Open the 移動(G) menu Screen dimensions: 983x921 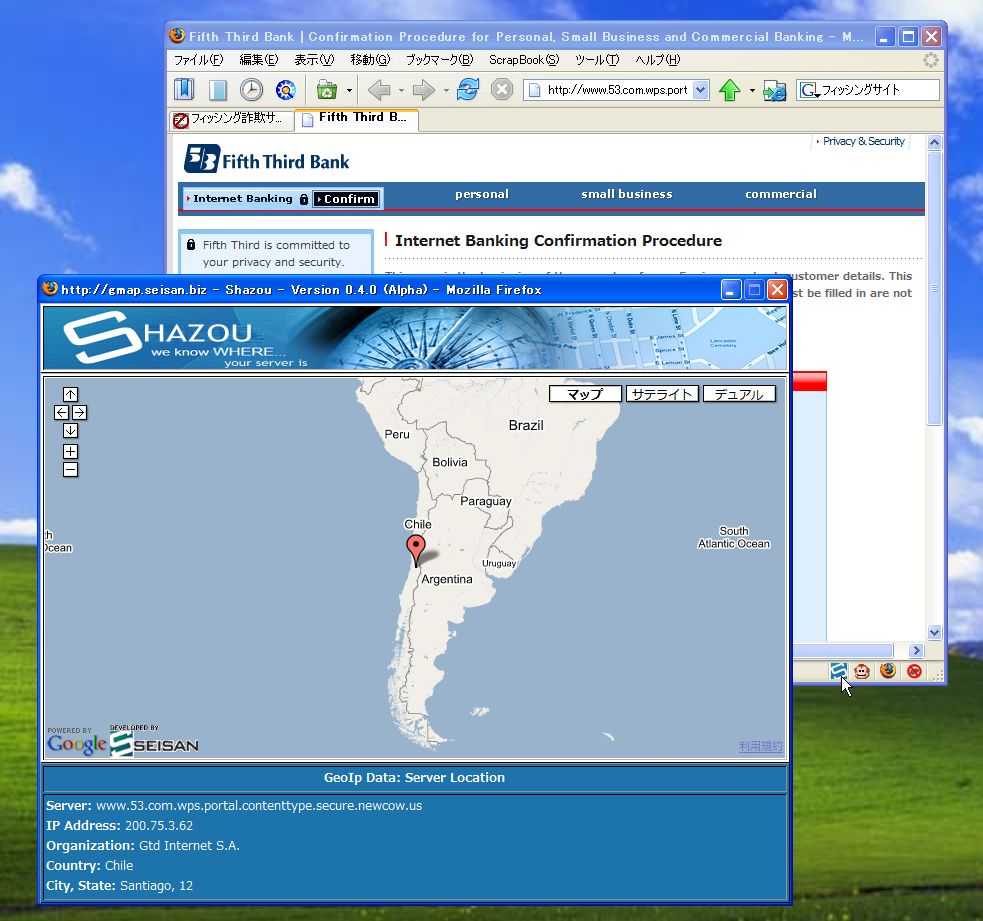click(x=370, y=60)
